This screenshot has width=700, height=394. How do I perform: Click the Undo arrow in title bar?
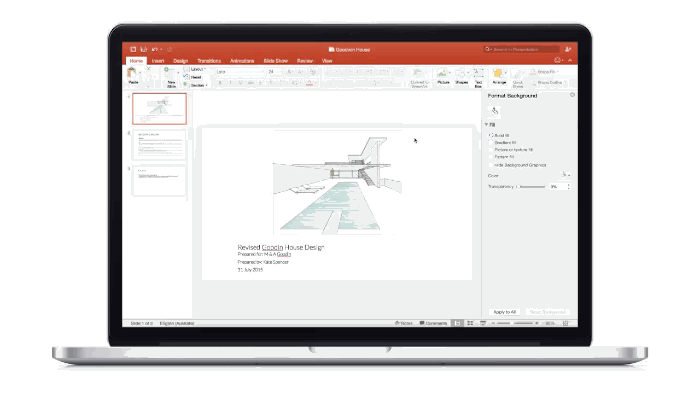[154, 50]
